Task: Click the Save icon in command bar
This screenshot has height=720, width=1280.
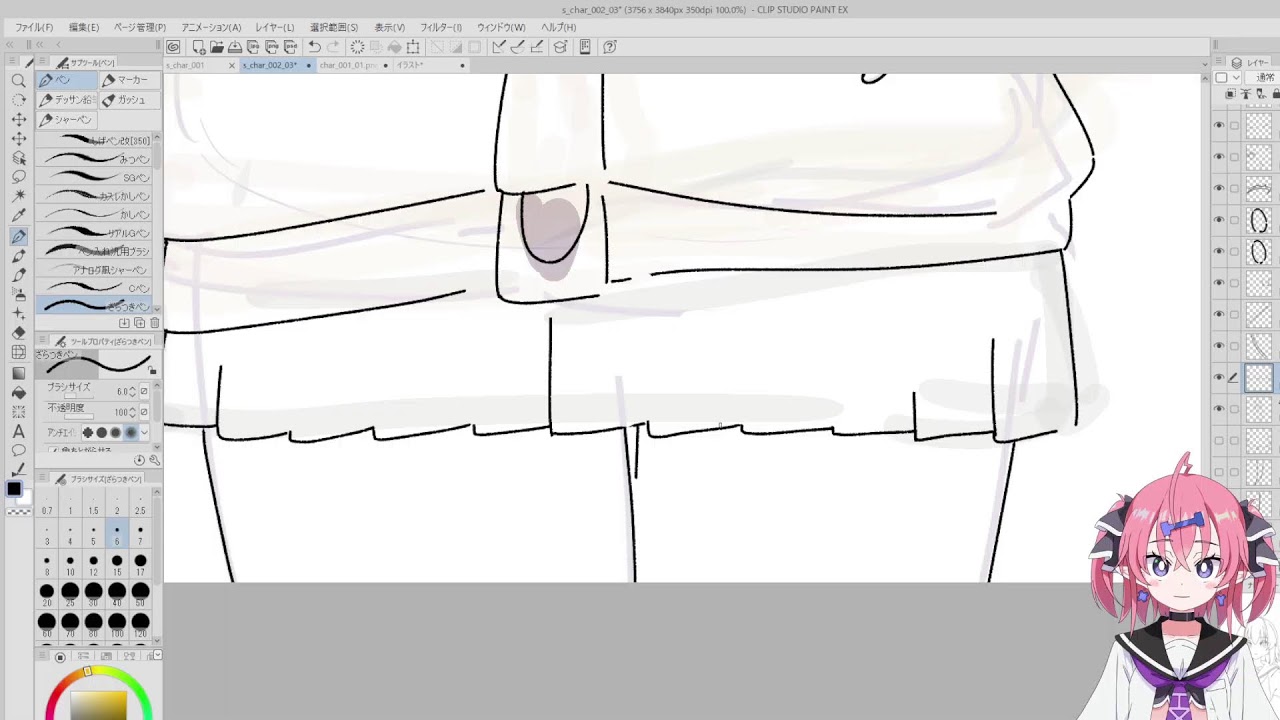Action: coord(235,47)
